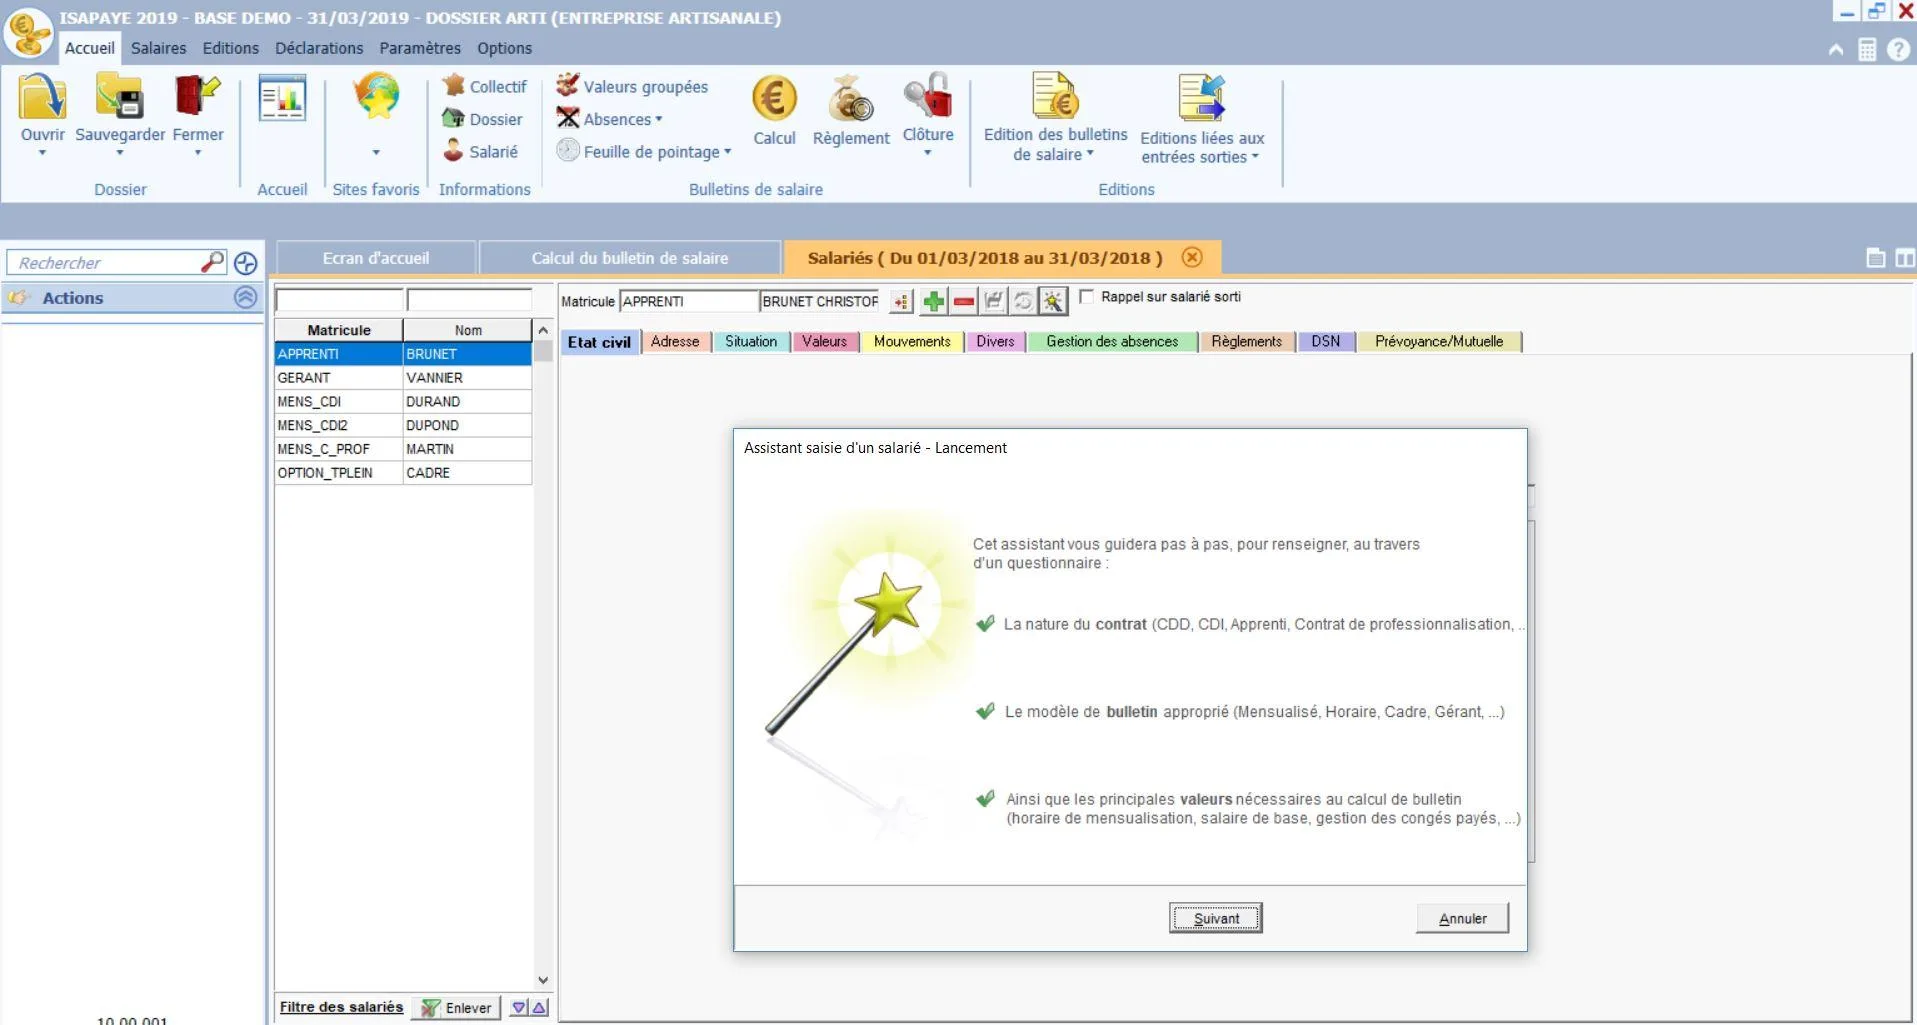
Task: Click the Sauvegarder icon
Action: coord(119,98)
